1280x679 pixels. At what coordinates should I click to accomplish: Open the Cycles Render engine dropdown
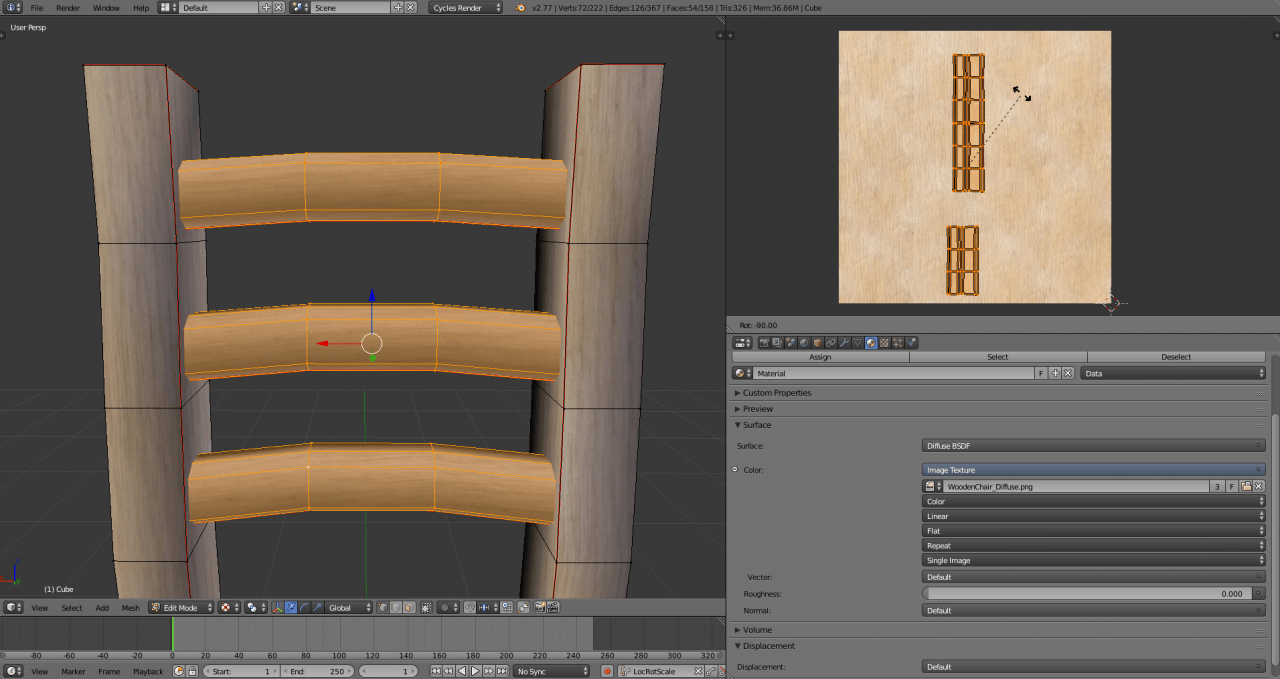pos(466,7)
